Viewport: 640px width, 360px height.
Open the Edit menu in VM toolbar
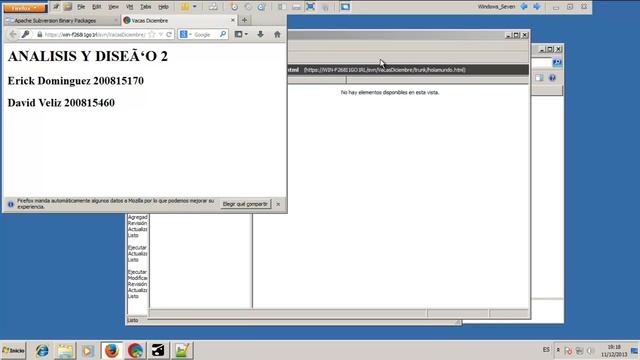[96, 7]
